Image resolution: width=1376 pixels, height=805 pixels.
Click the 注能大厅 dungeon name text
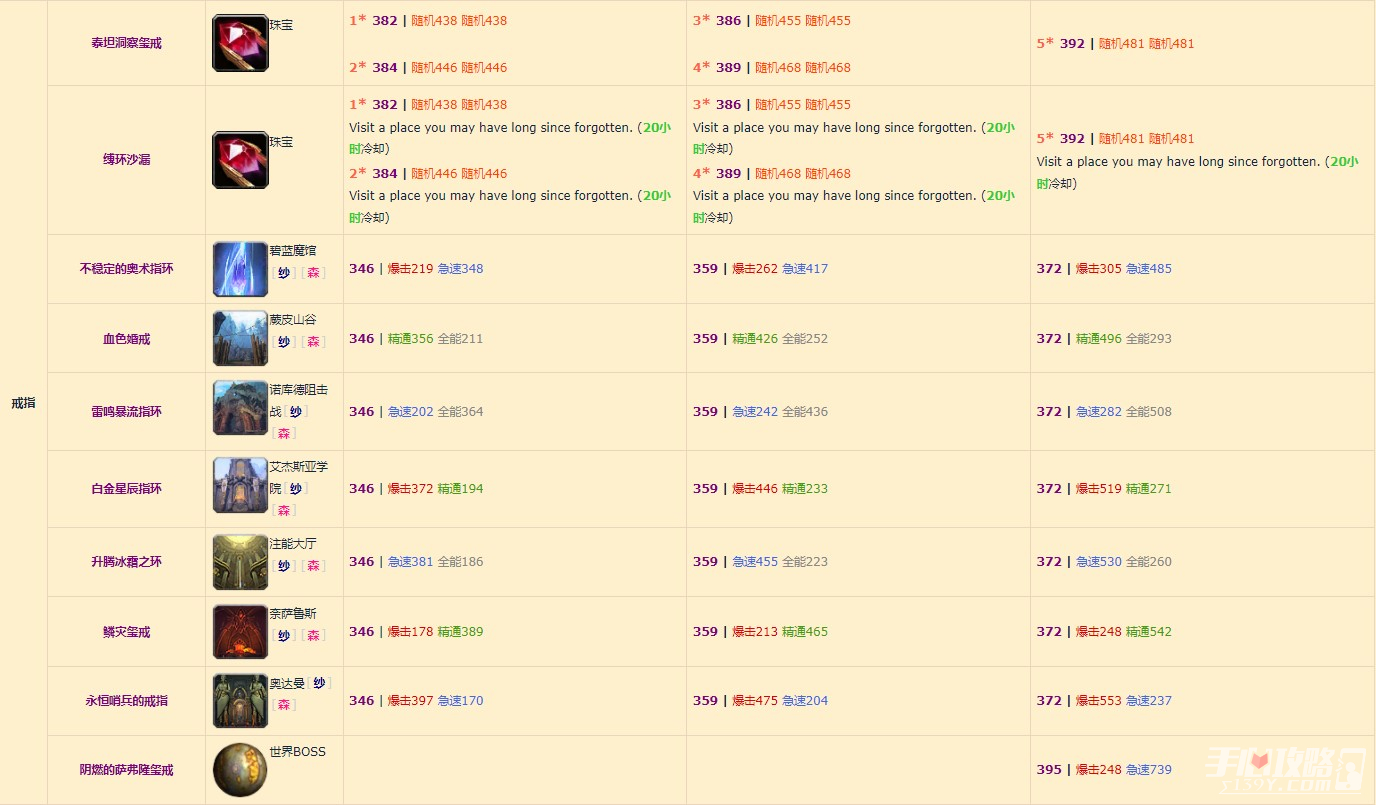click(293, 543)
